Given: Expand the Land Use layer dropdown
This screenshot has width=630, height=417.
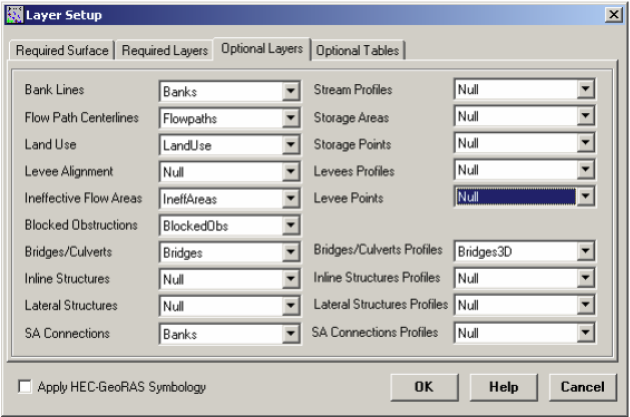Looking at the screenshot, I should 290,146.
